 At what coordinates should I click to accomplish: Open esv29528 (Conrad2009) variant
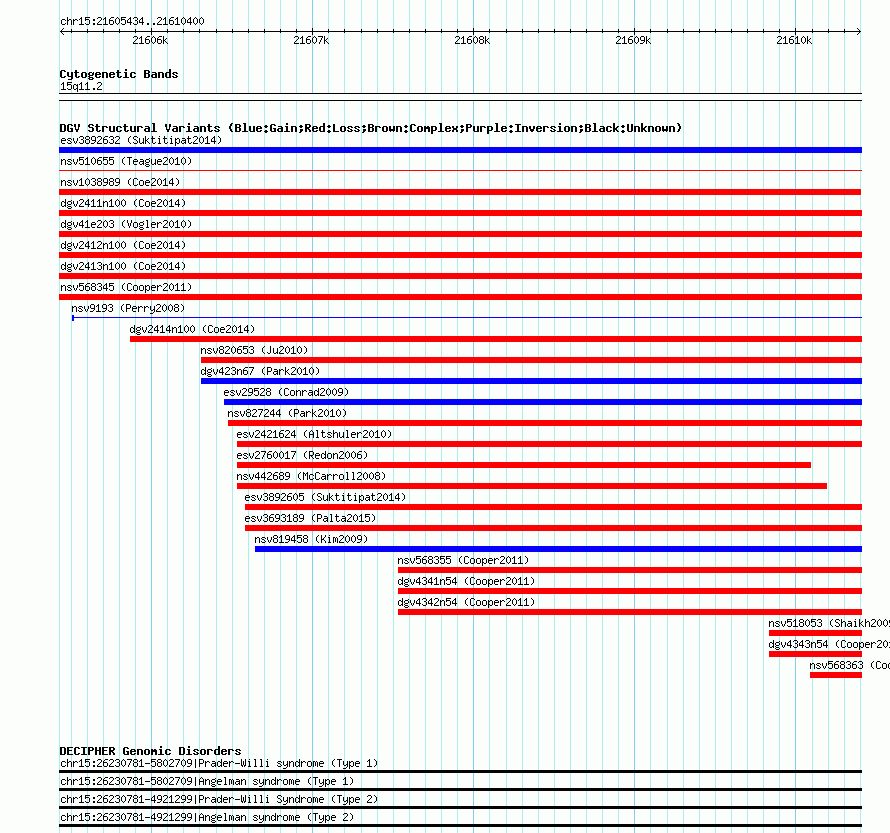pos(286,392)
